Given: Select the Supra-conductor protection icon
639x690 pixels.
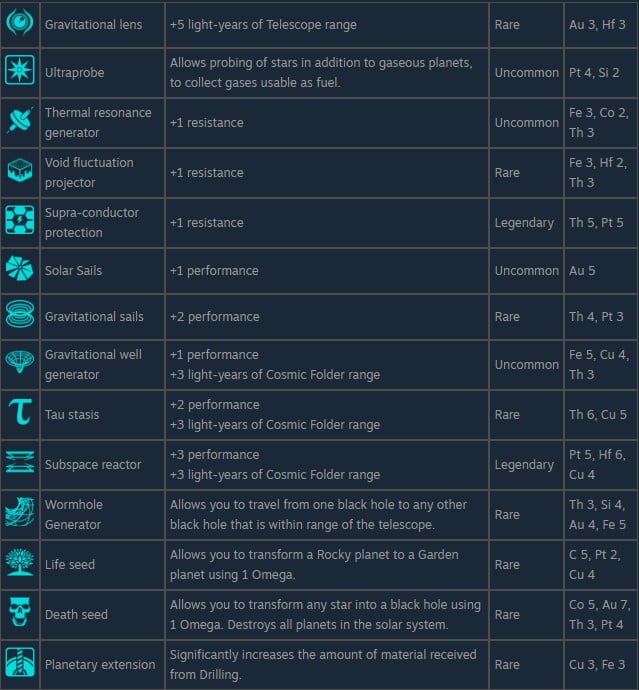Looking at the screenshot, I should pos(19,222).
